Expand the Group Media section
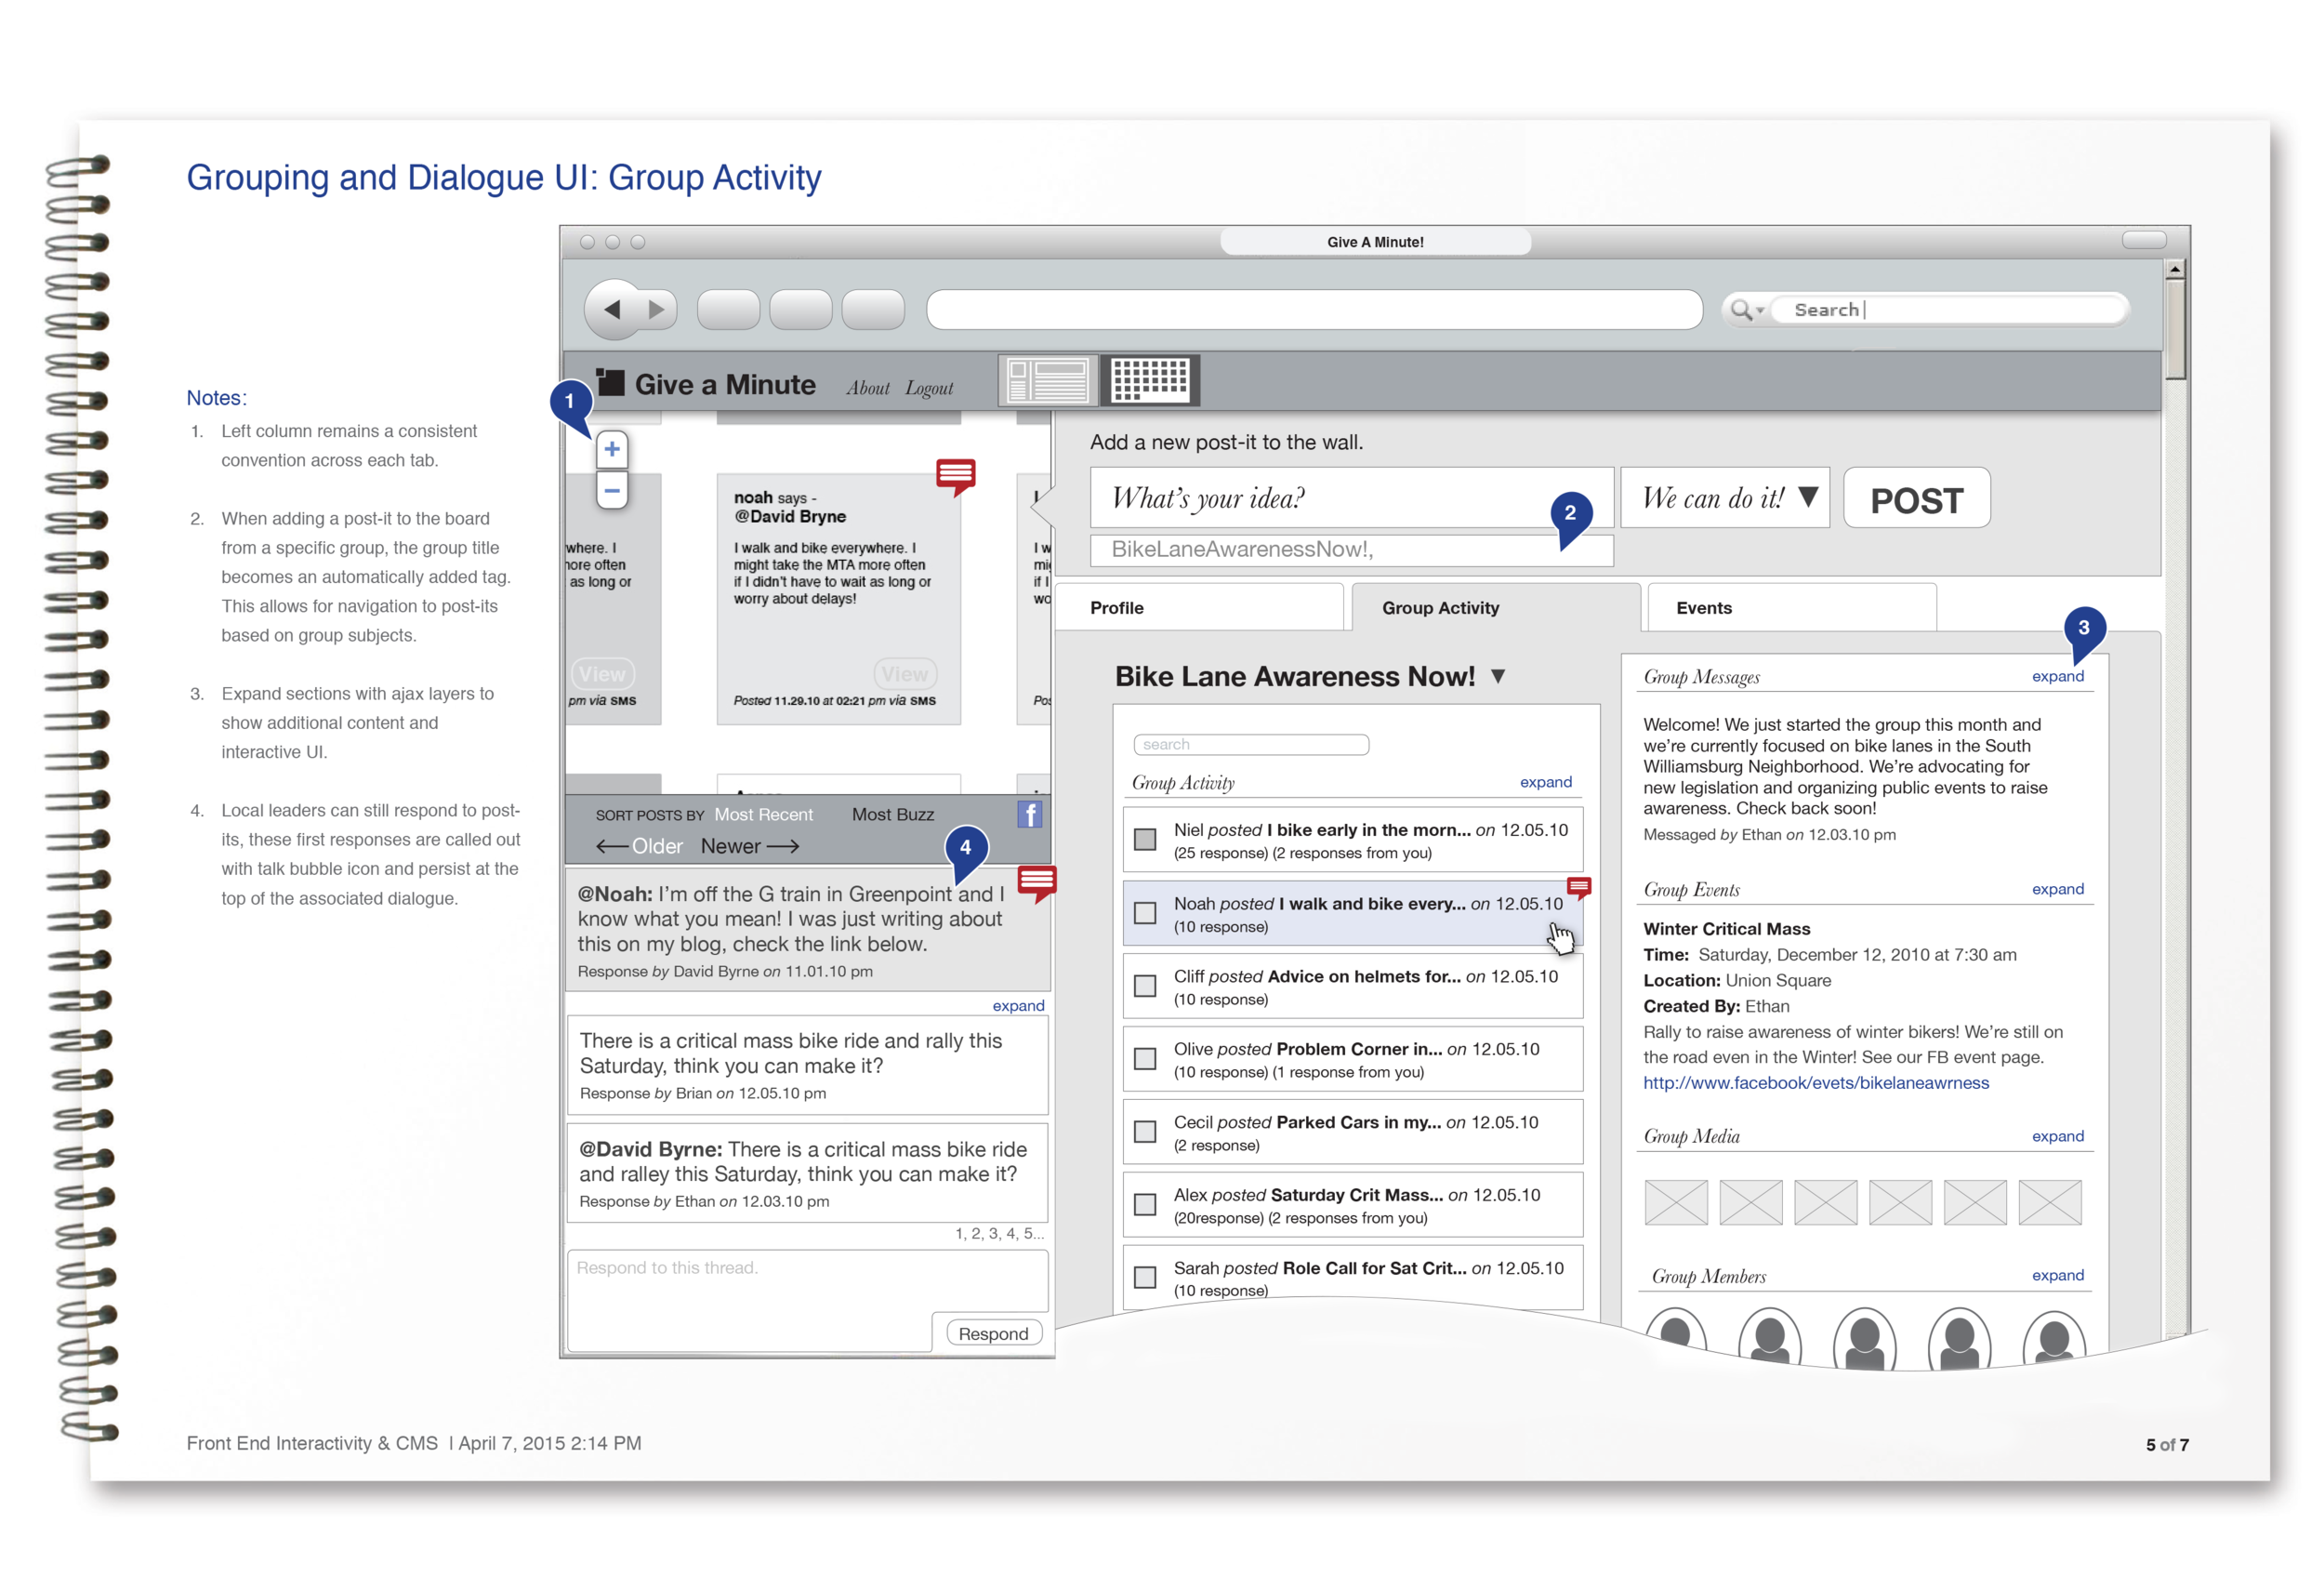This screenshot has height=1590, width=2324. point(2058,1136)
